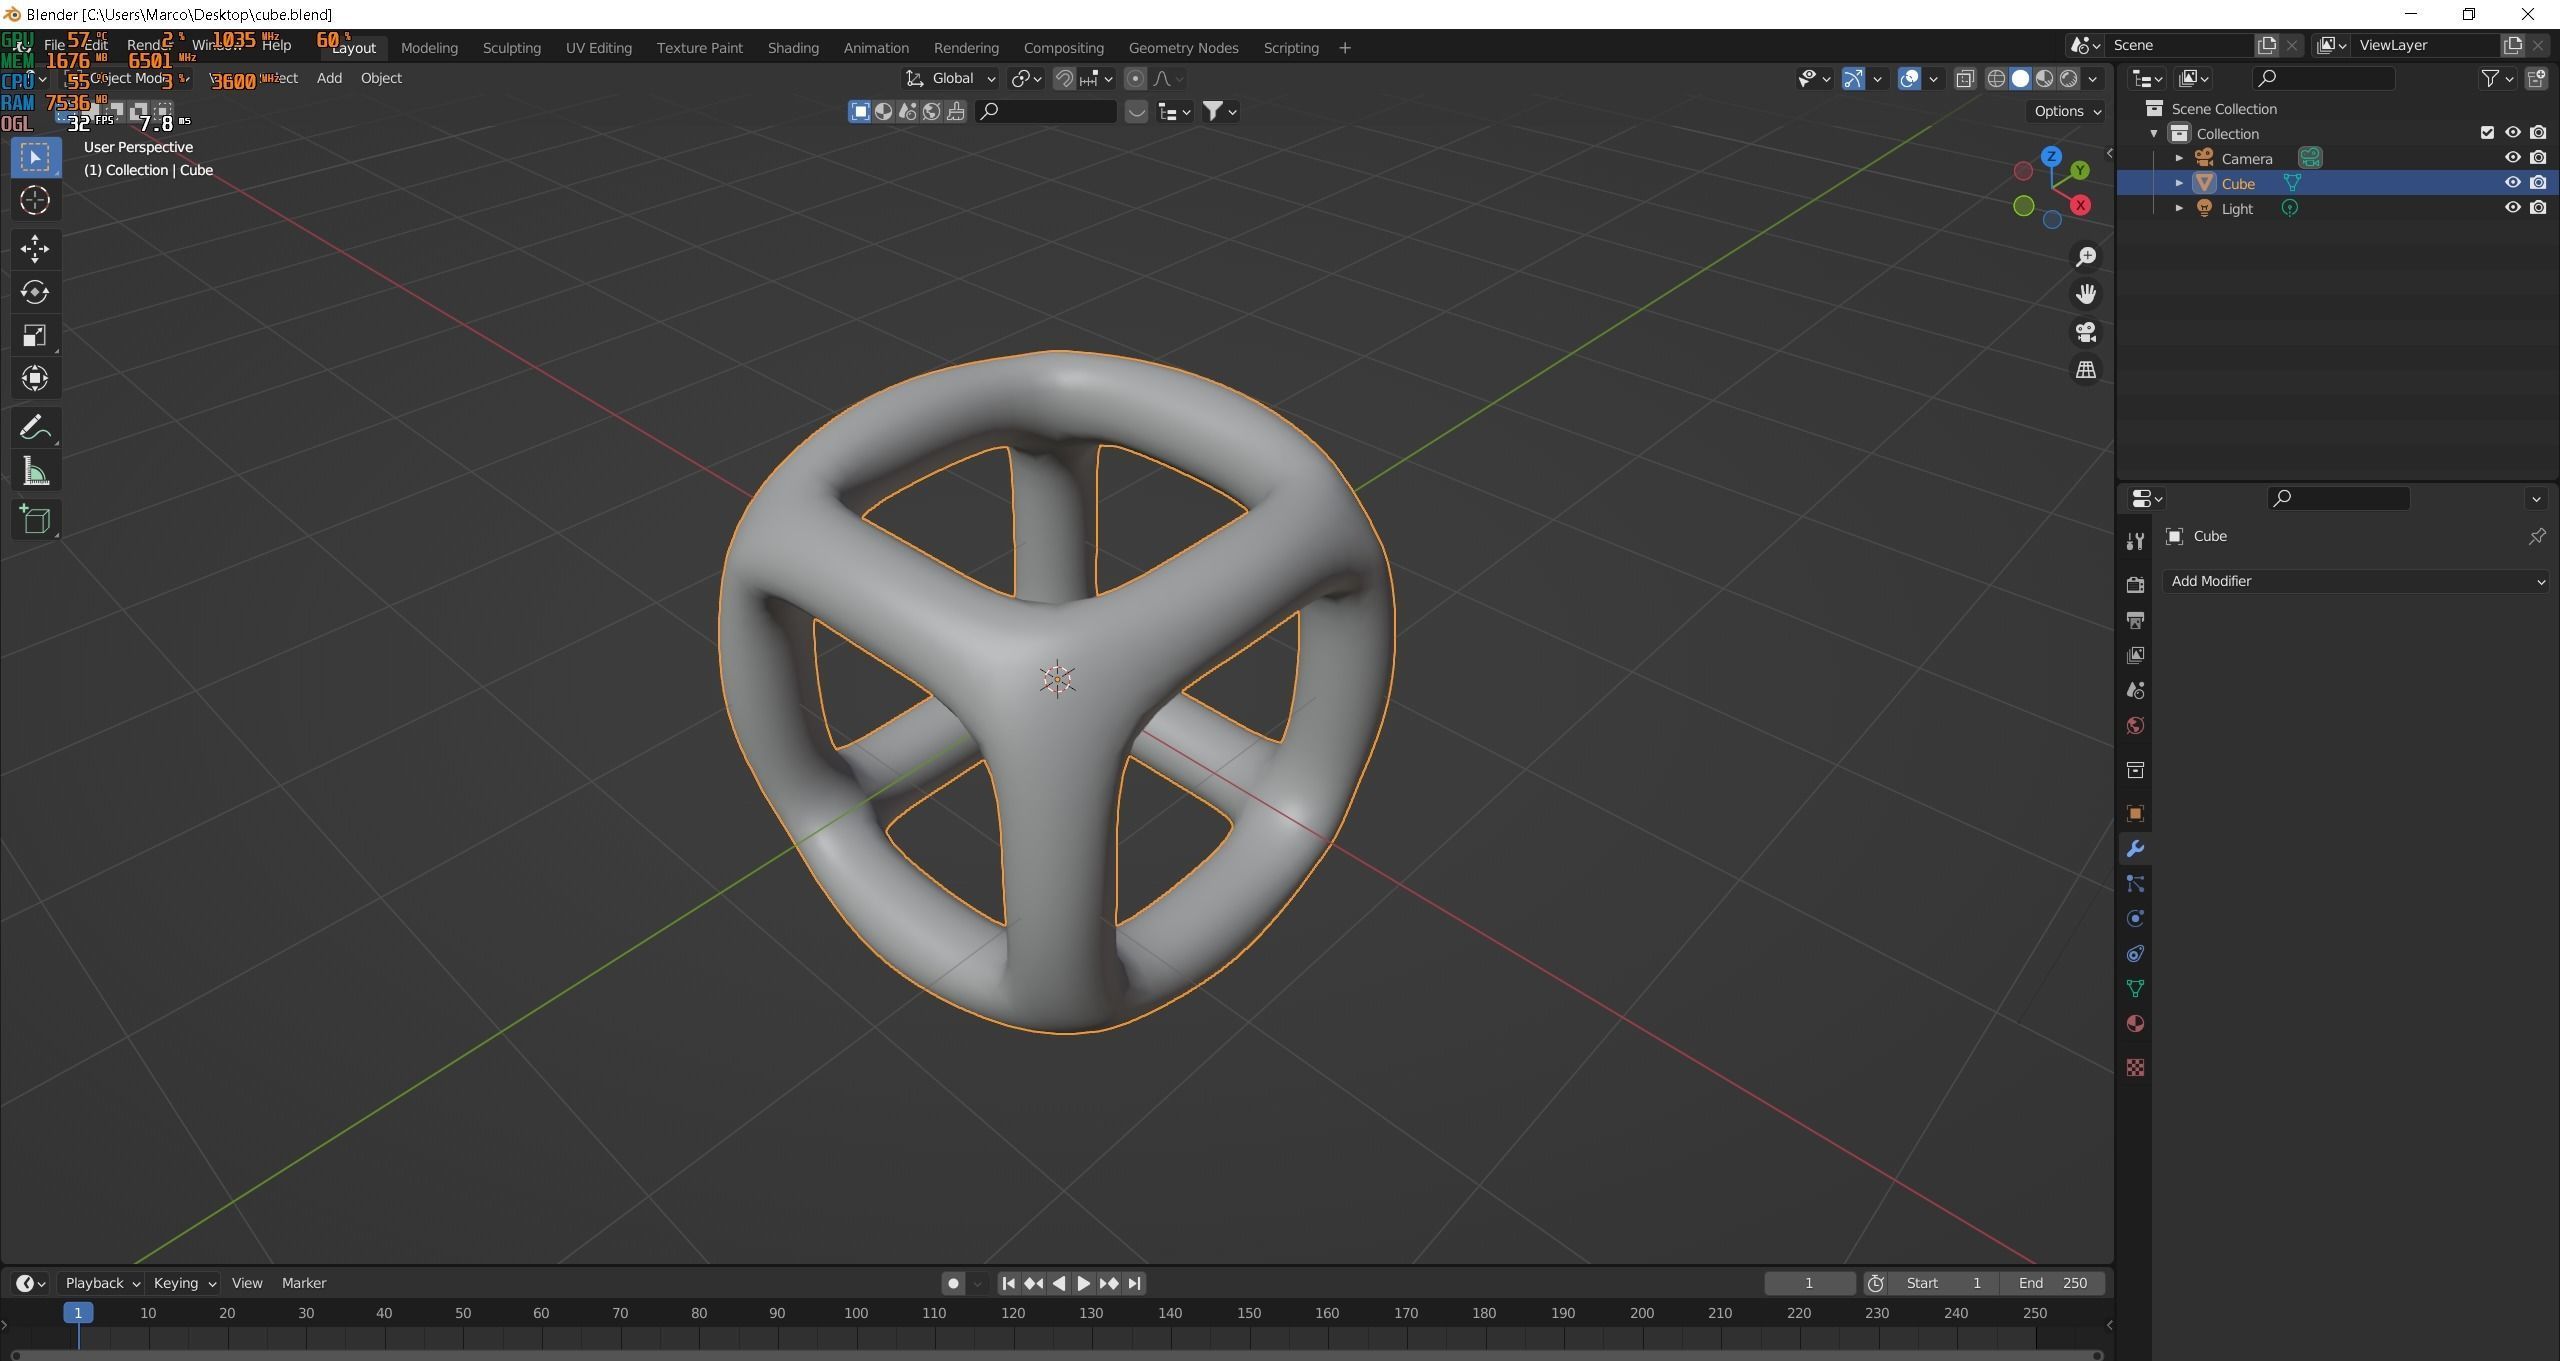Disable the Light from renders
Image resolution: width=2560 pixels, height=1361 pixels.
(x=2538, y=208)
